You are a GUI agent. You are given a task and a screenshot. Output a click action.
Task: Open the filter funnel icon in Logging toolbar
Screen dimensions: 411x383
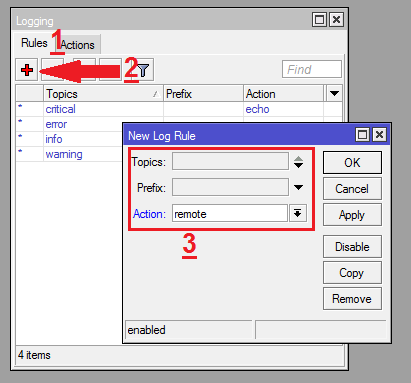pyautogui.click(x=144, y=70)
